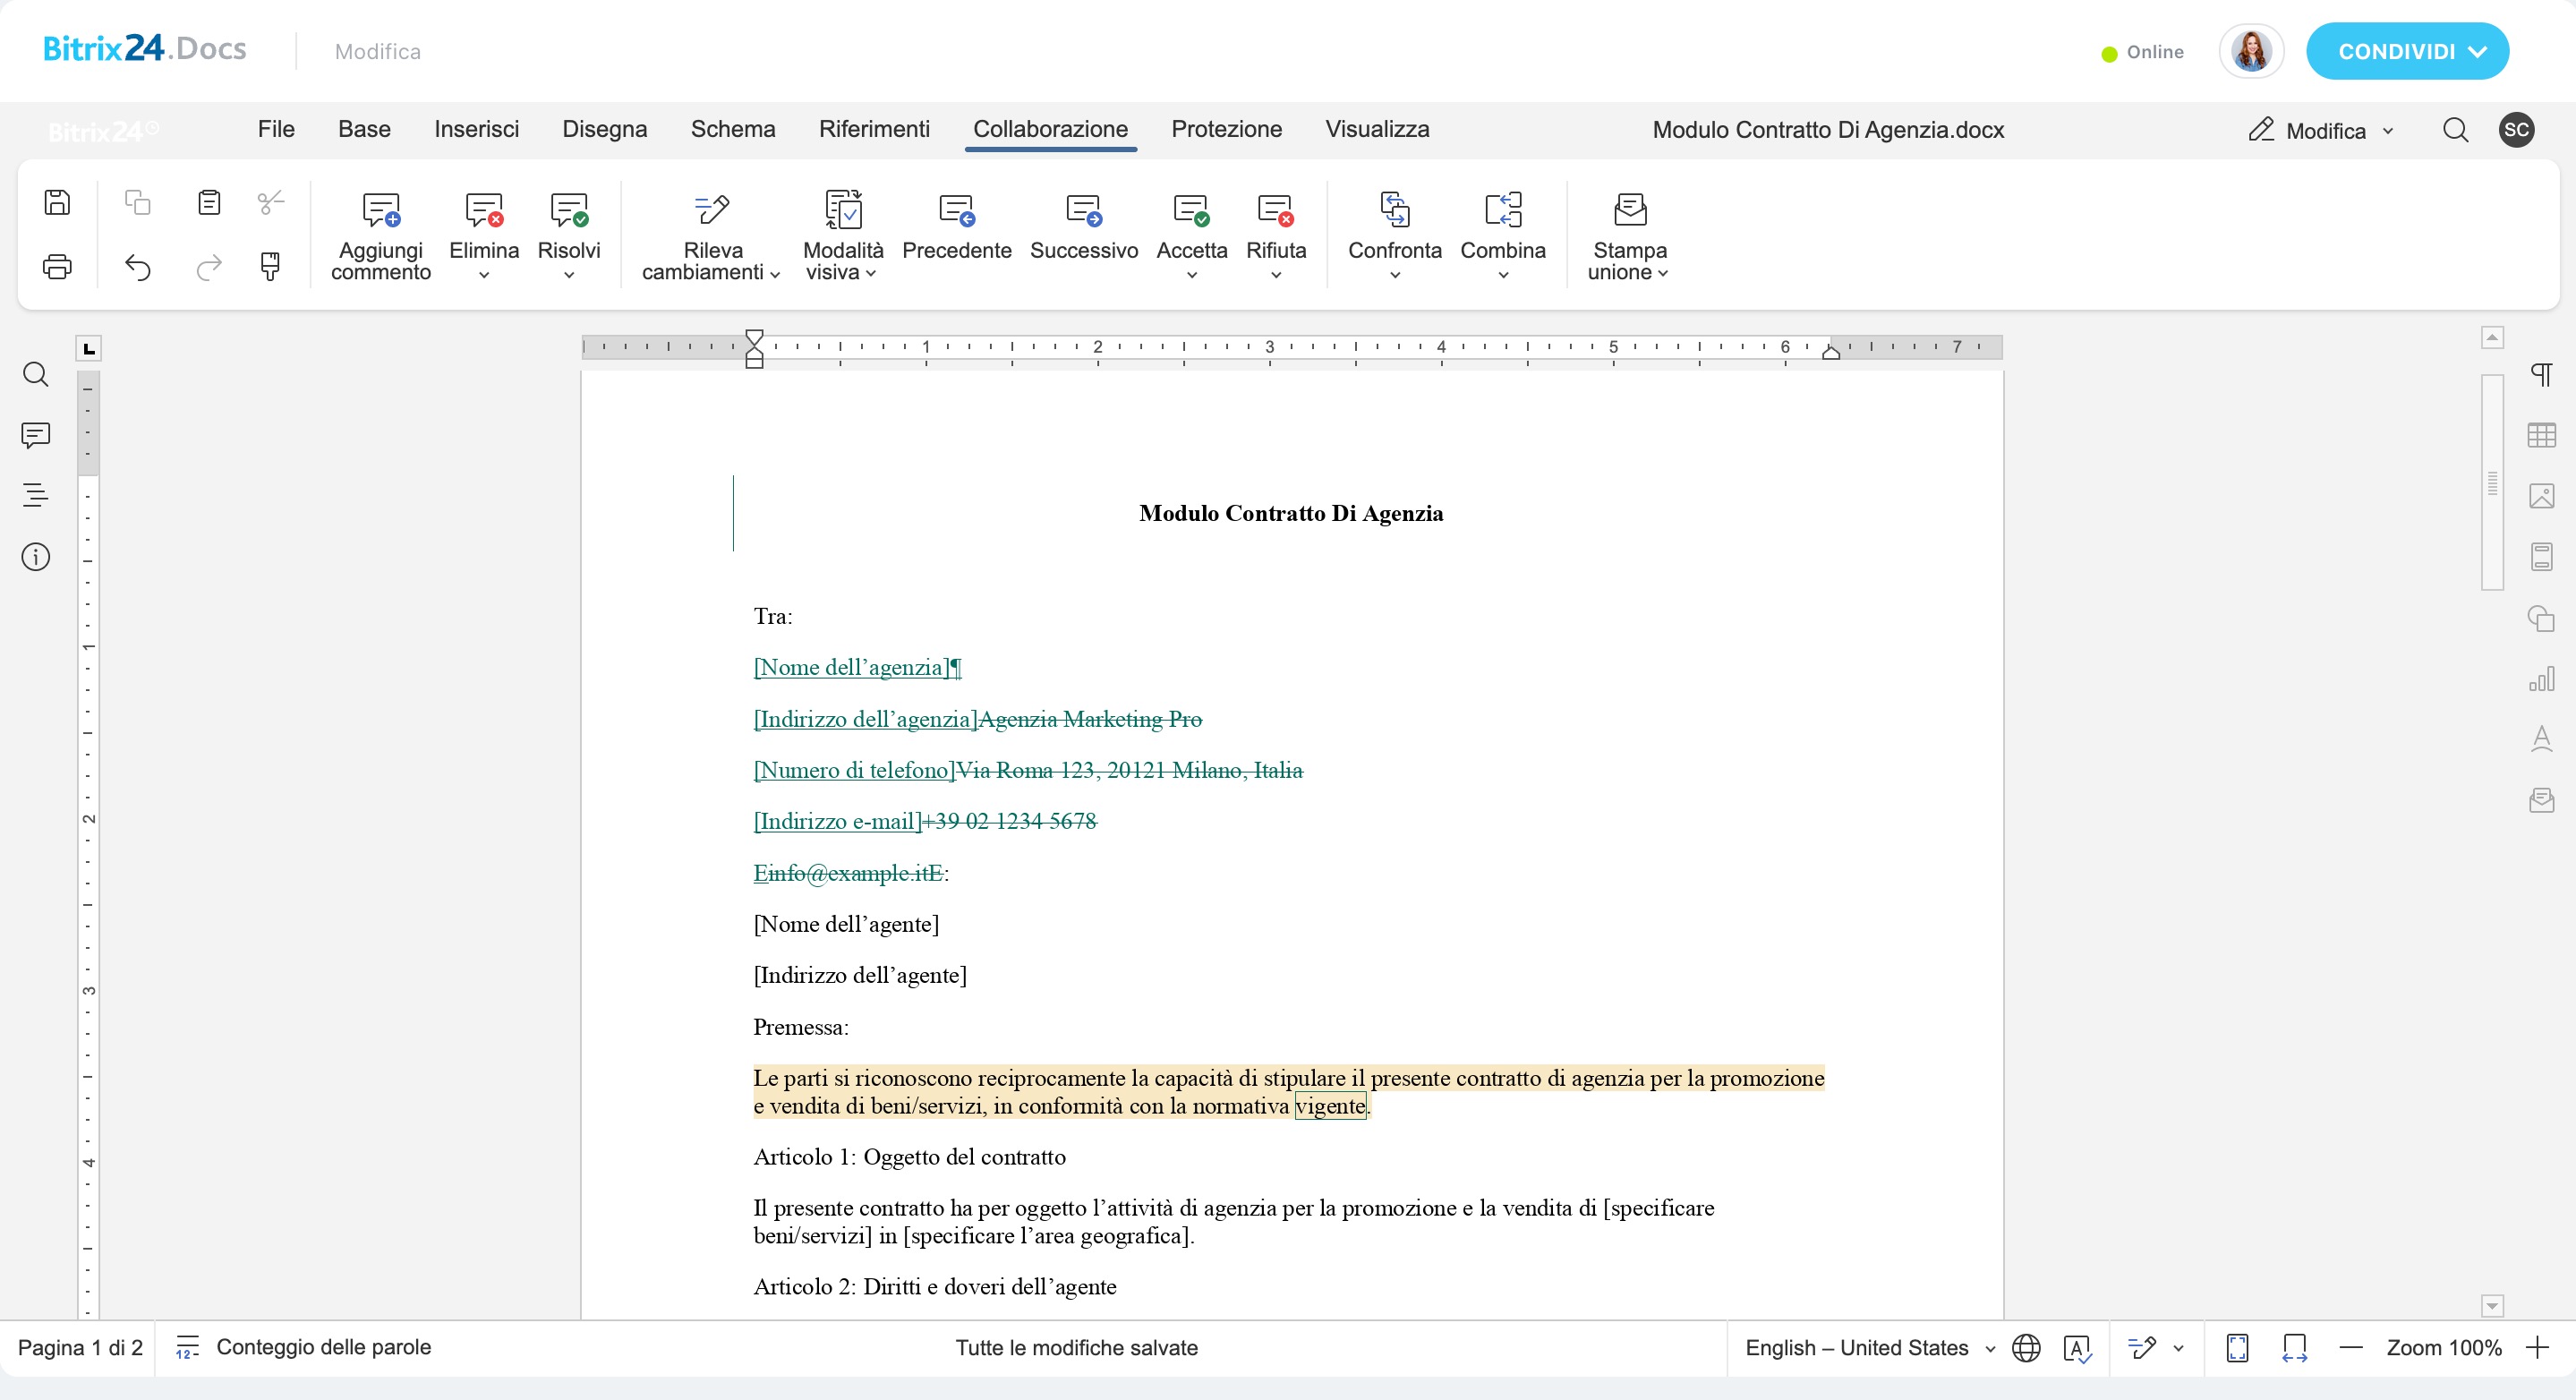
Task: Toggle spell checking in status bar
Action: click(2077, 1348)
